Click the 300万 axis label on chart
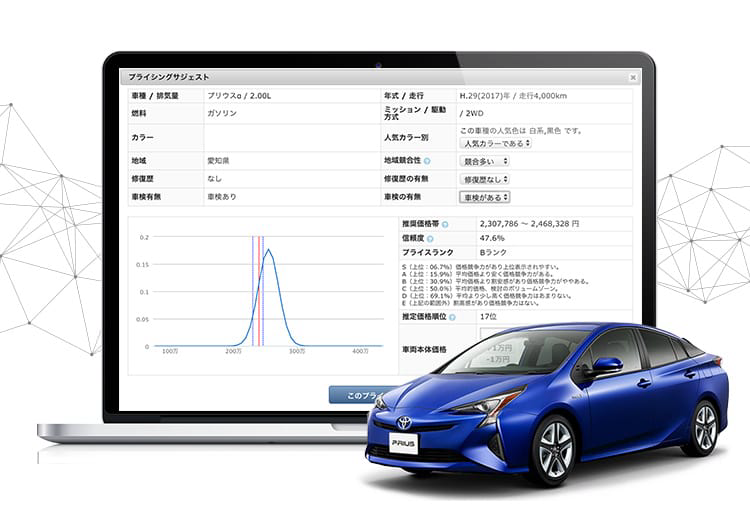Image resolution: width=750 pixels, height=515 pixels. point(297,351)
